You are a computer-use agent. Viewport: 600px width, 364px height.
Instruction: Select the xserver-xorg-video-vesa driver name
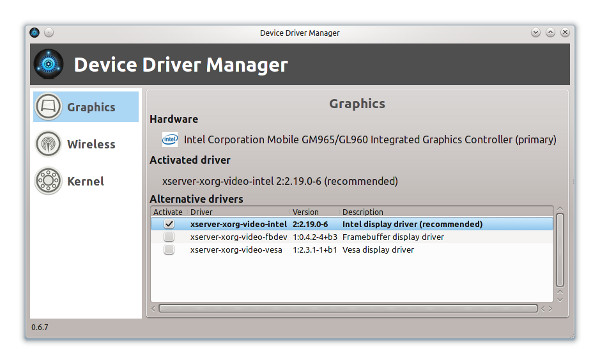pyautogui.click(x=236, y=250)
